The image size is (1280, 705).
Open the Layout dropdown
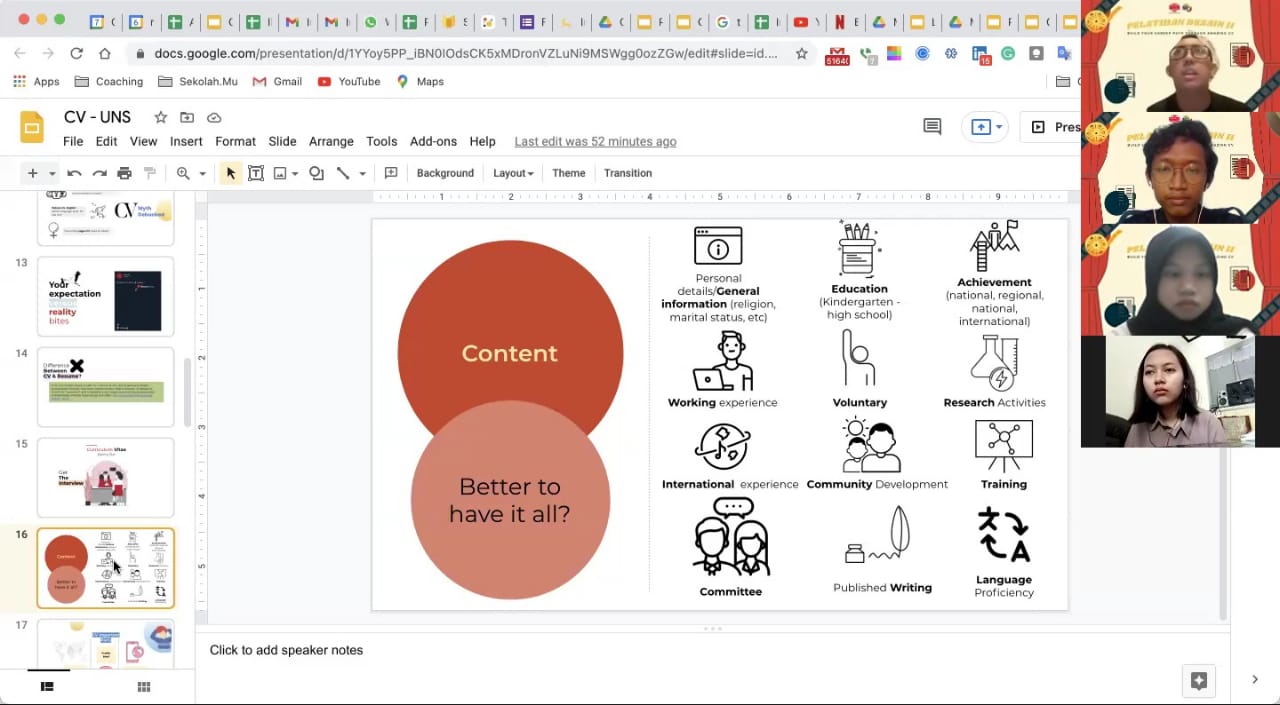click(x=513, y=173)
